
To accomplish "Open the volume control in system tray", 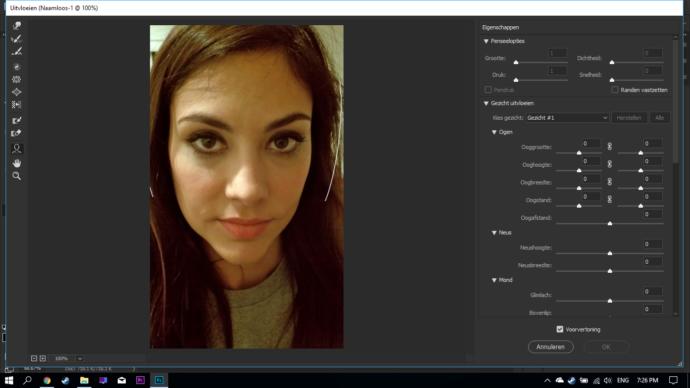I will coord(608,381).
